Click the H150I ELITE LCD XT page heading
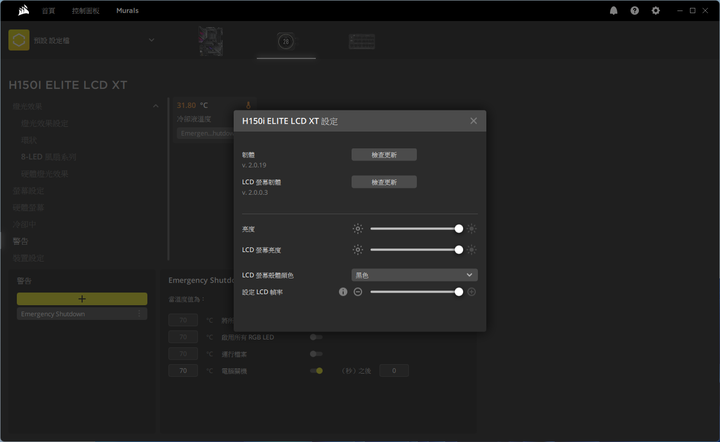 pos(68,85)
